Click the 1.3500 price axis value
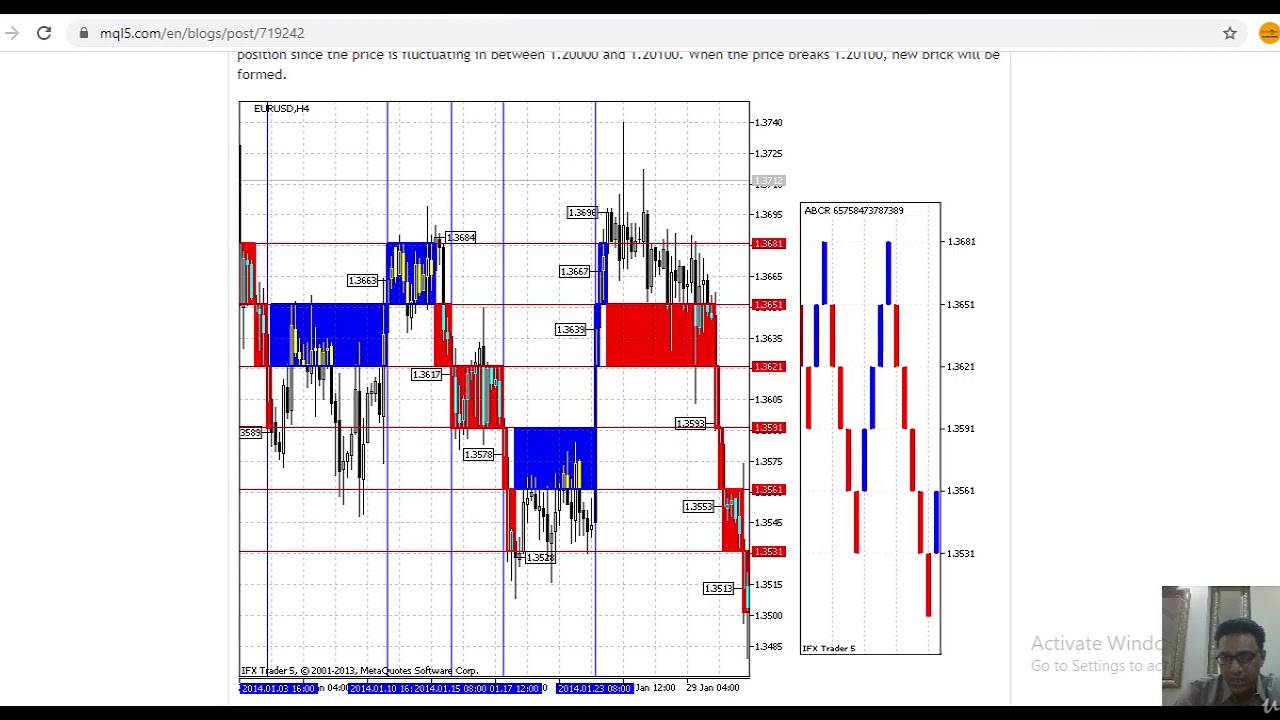The height and width of the screenshot is (720, 1280). [769, 615]
